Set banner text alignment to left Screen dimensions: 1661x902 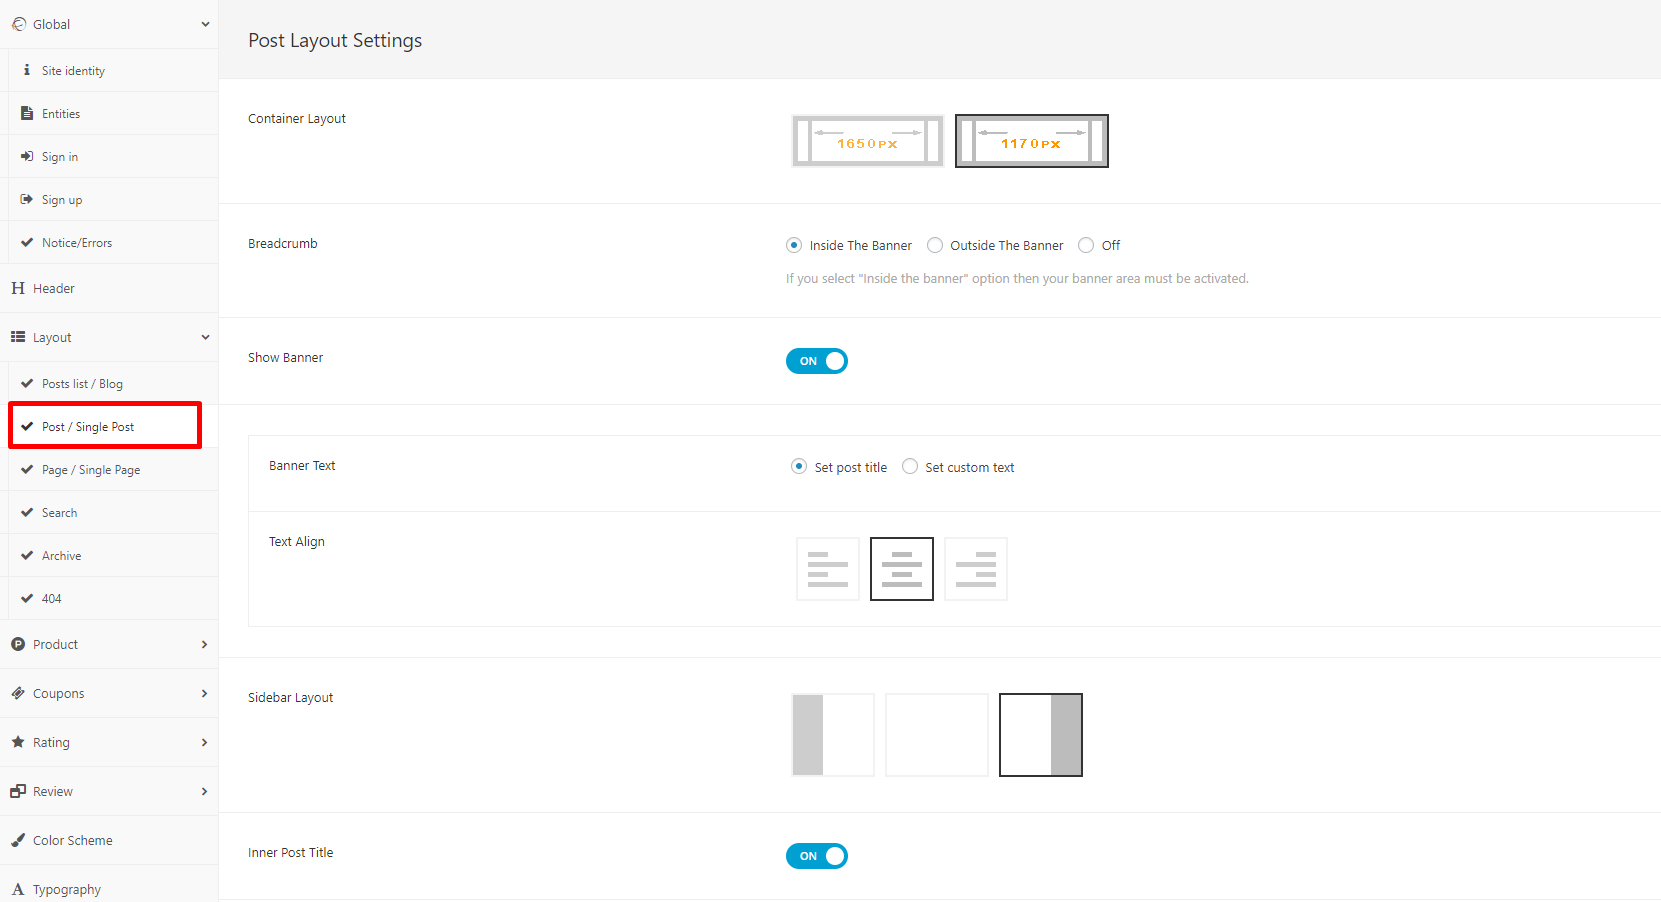pyautogui.click(x=827, y=569)
